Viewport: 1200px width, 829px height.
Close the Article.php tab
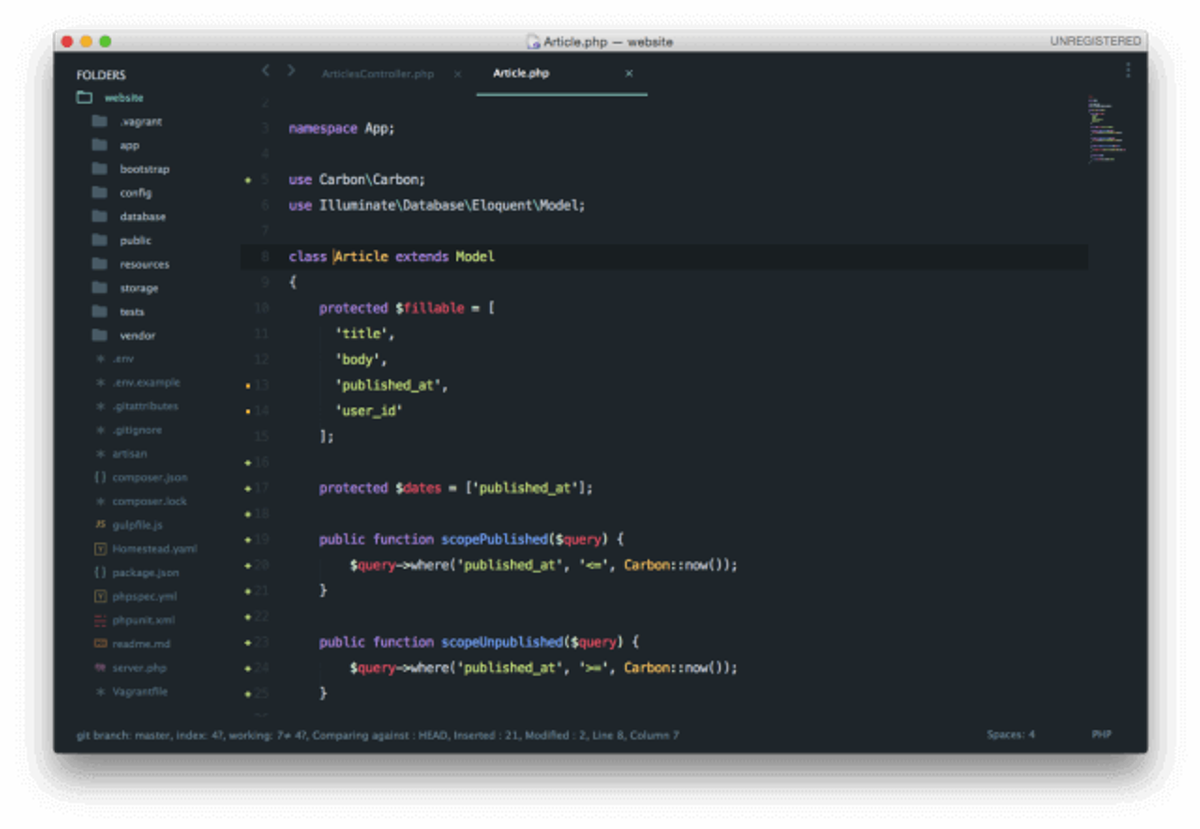tap(629, 73)
